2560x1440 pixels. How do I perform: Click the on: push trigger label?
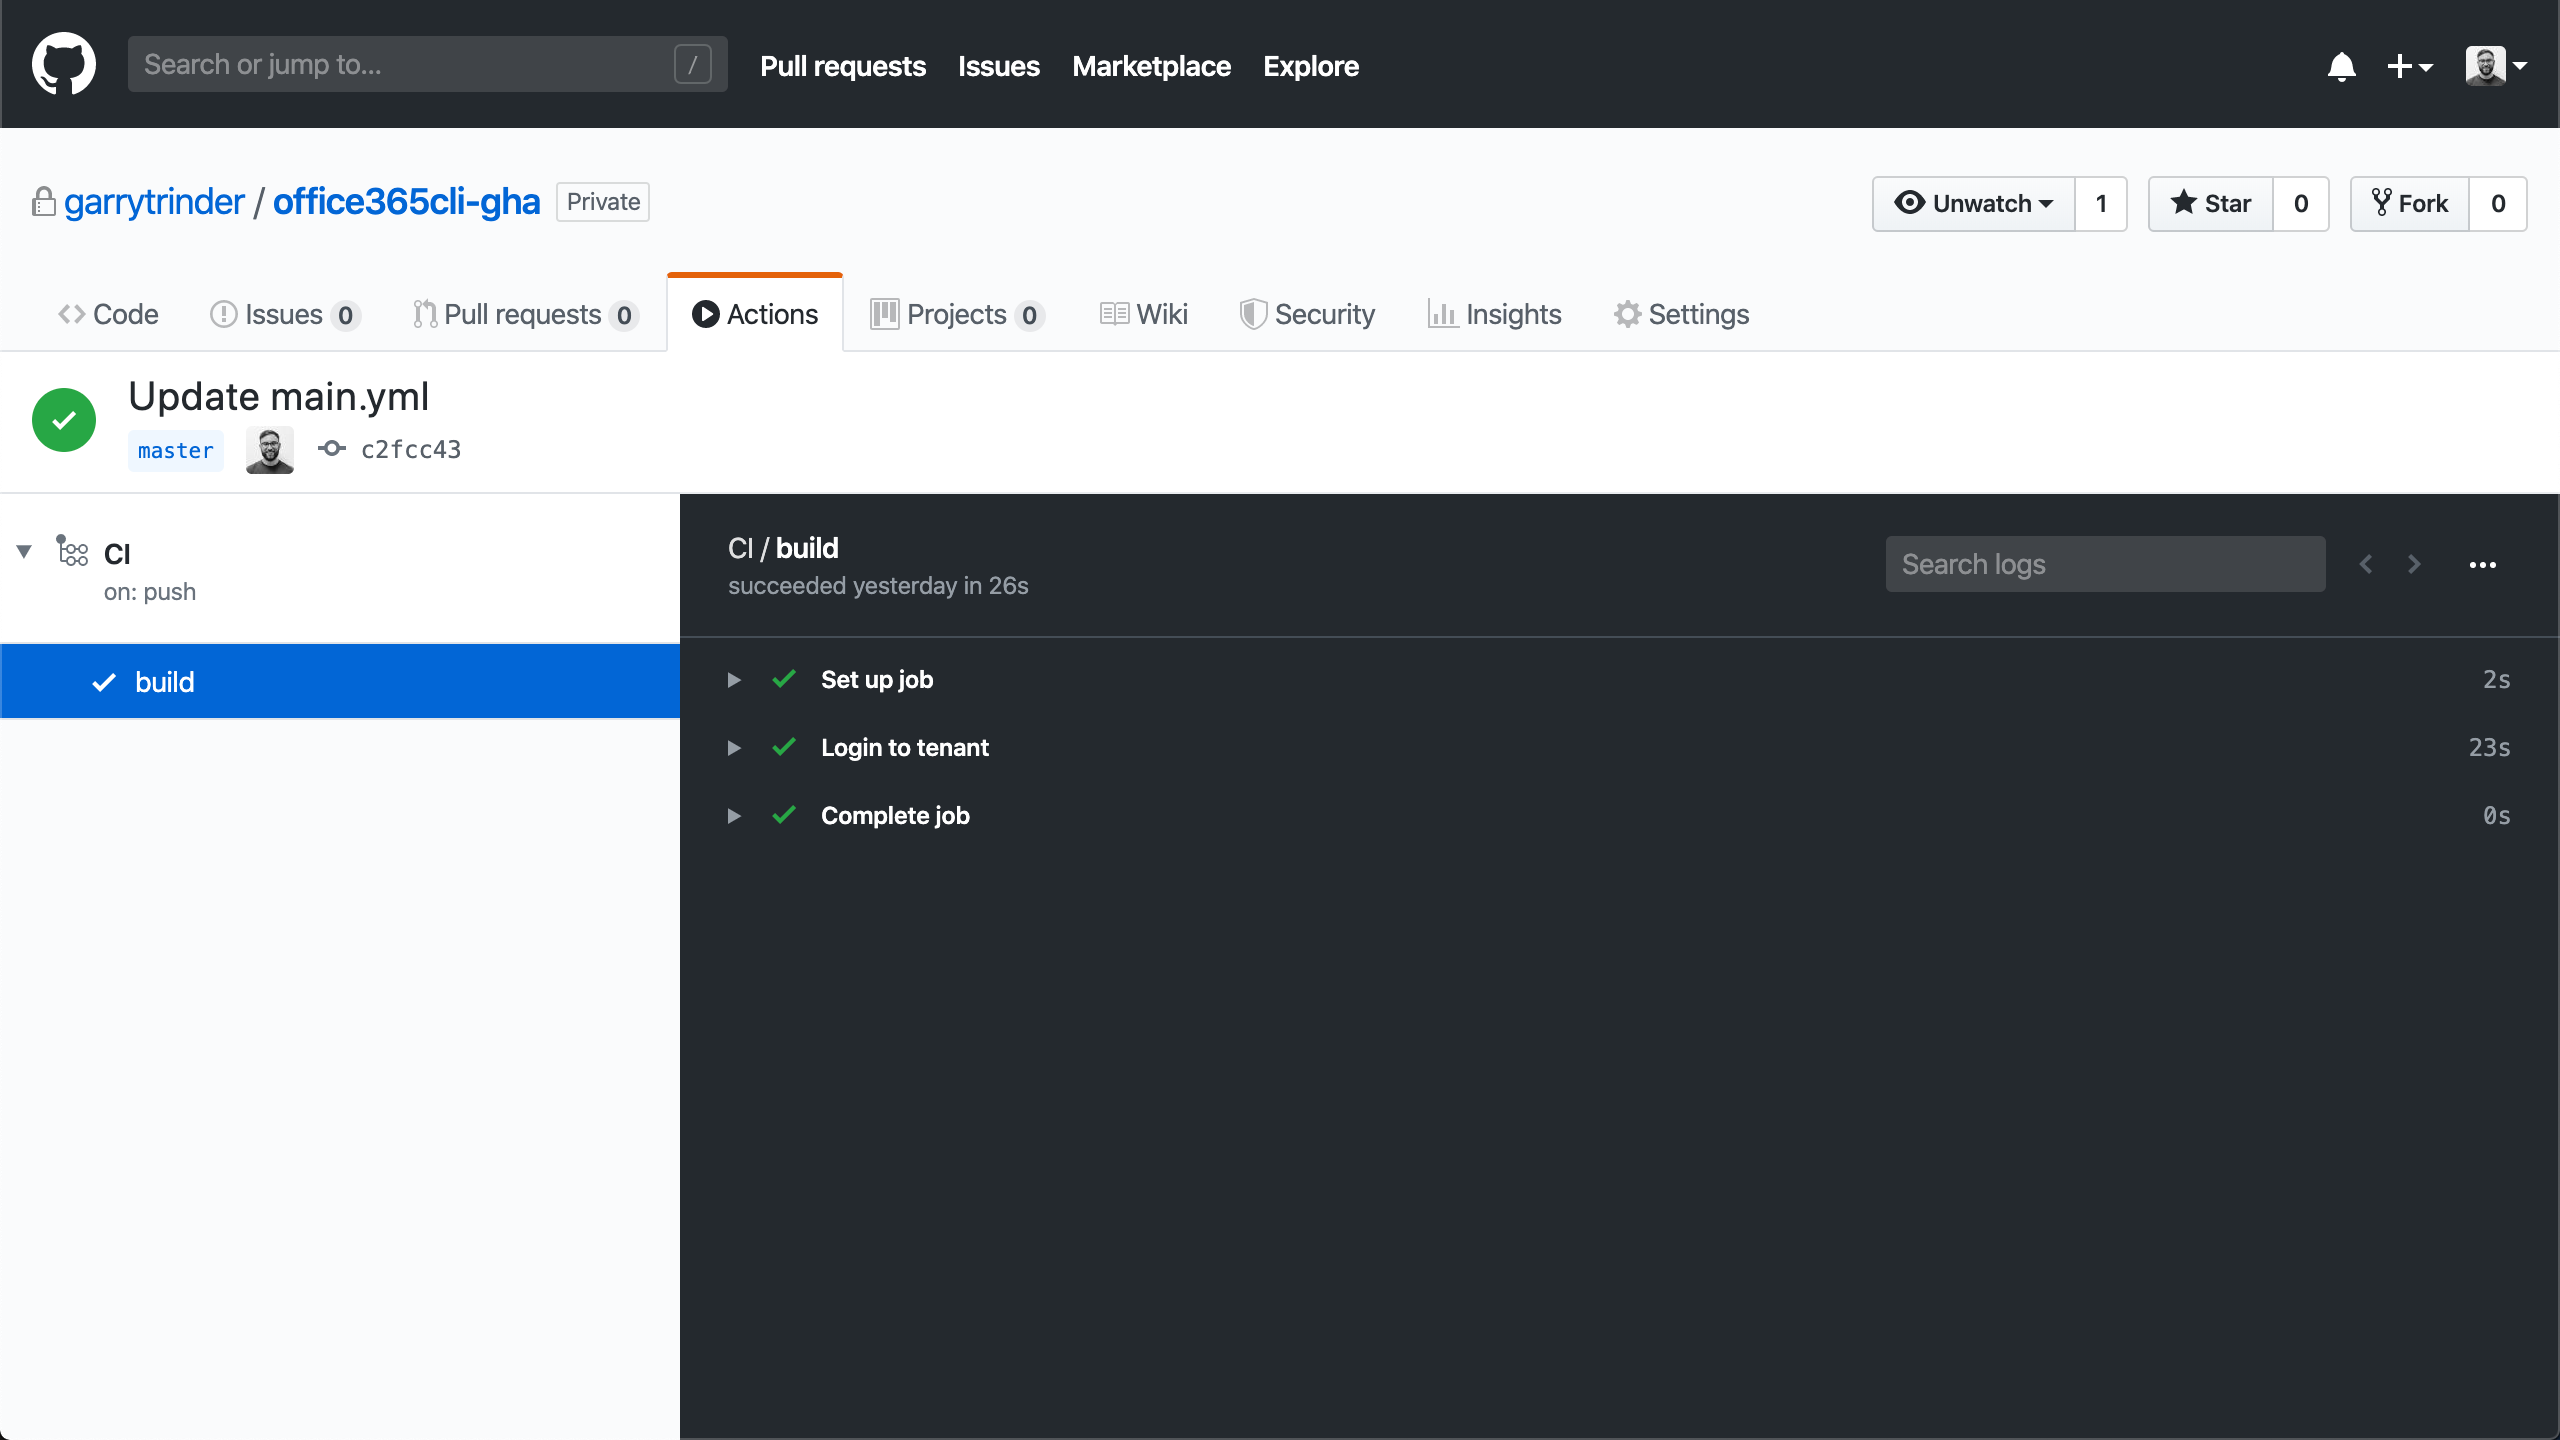click(150, 592)
